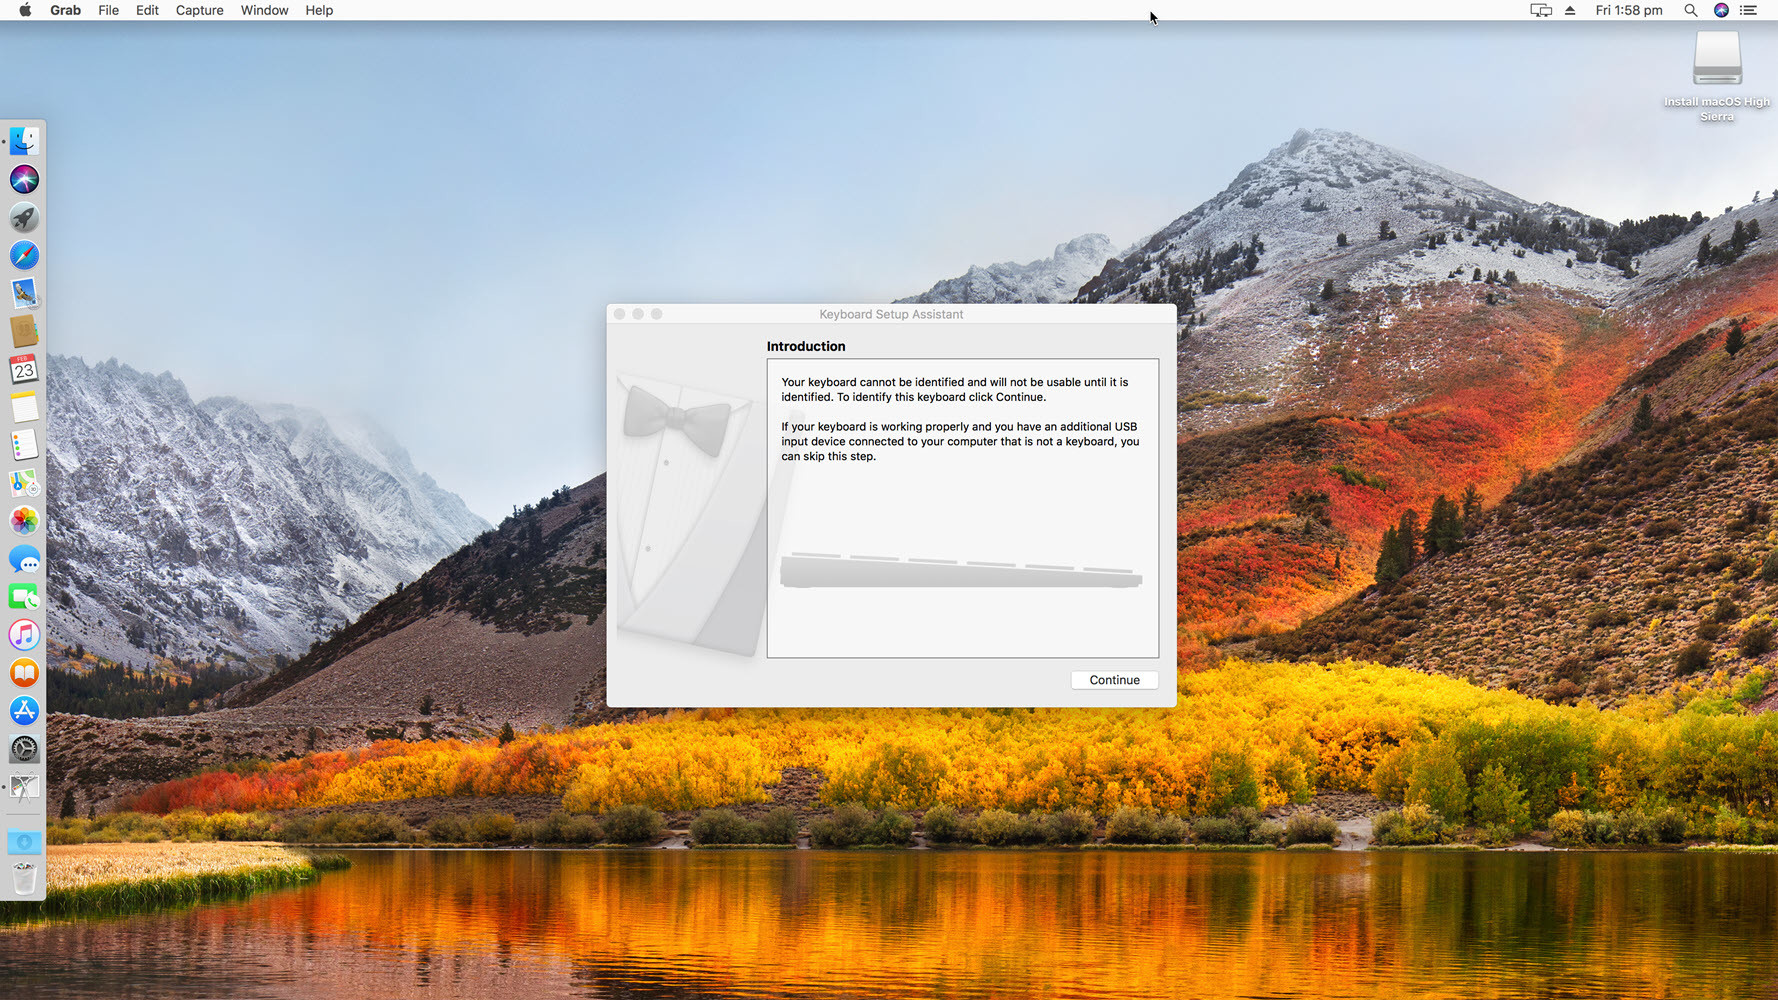Open Edit menu

147,10
